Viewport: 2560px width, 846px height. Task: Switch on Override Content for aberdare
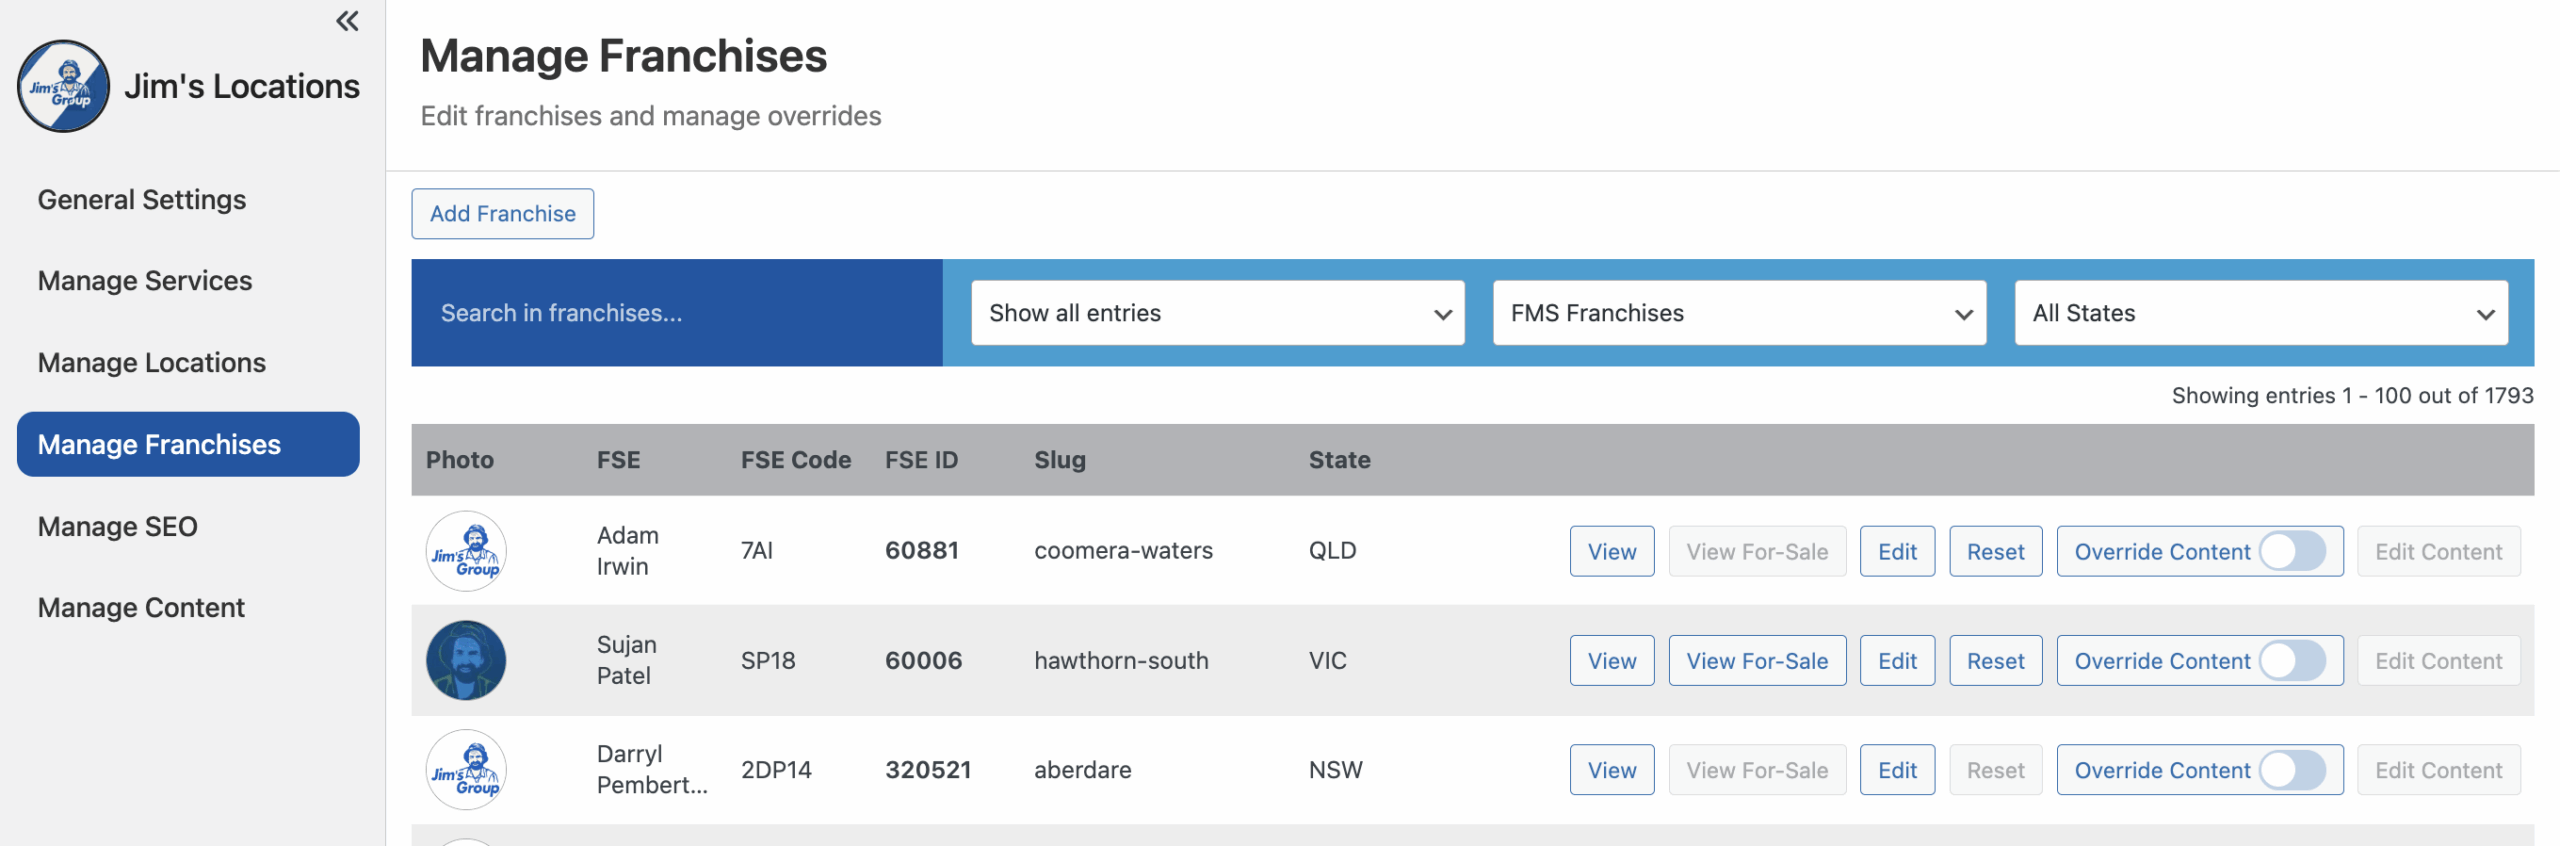tap(2292, 770)
